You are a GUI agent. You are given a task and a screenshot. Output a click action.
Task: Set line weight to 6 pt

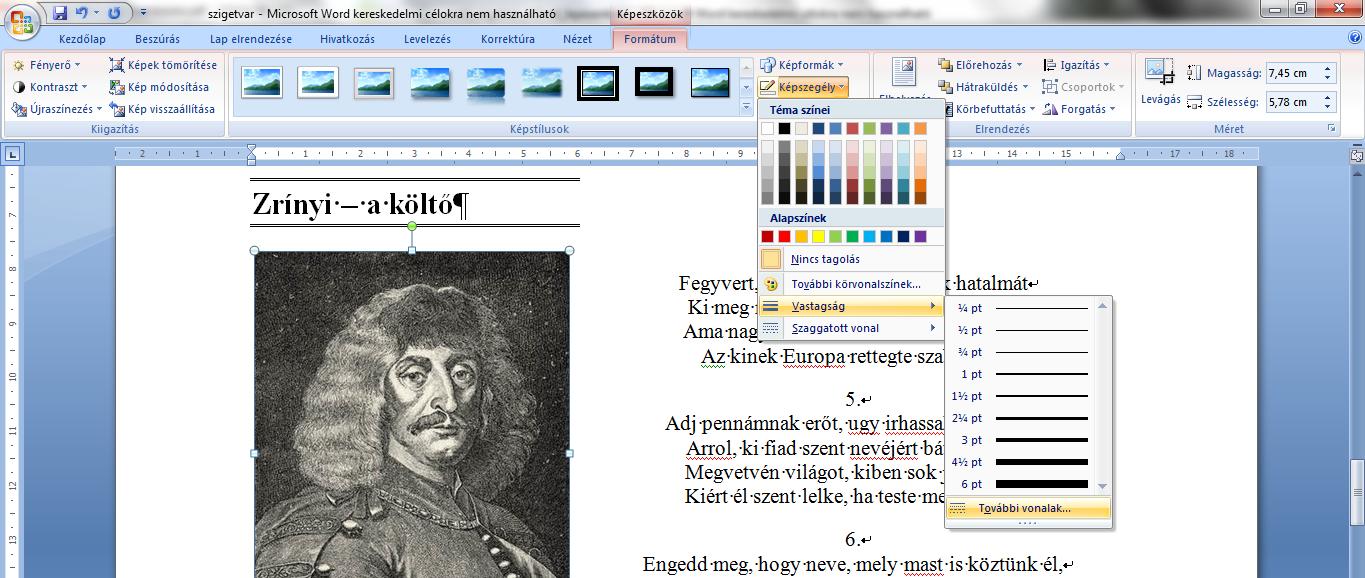1022,484
